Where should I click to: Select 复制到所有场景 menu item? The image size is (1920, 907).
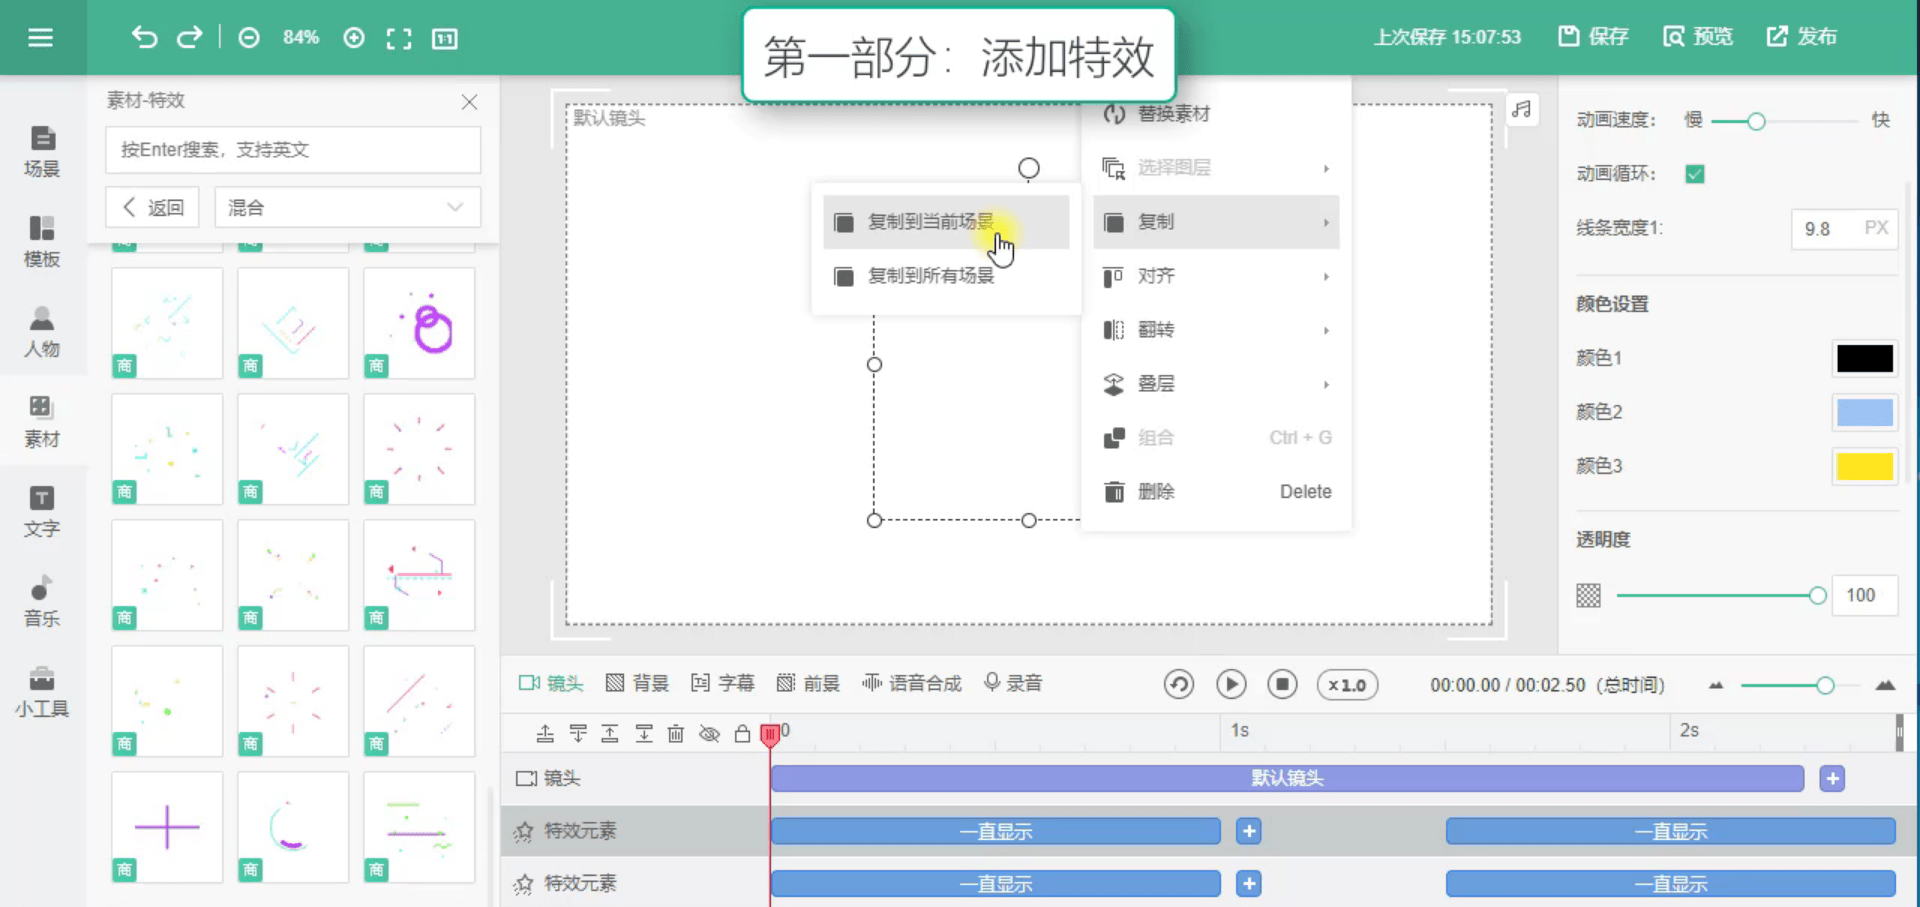tap(946, 276)
